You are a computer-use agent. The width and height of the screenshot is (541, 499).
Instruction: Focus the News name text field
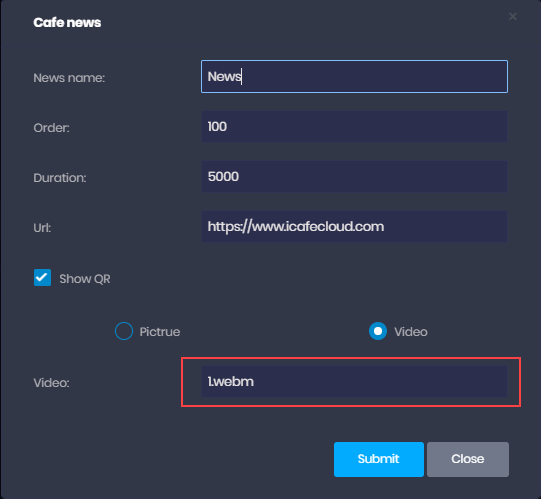pos(354,76)
